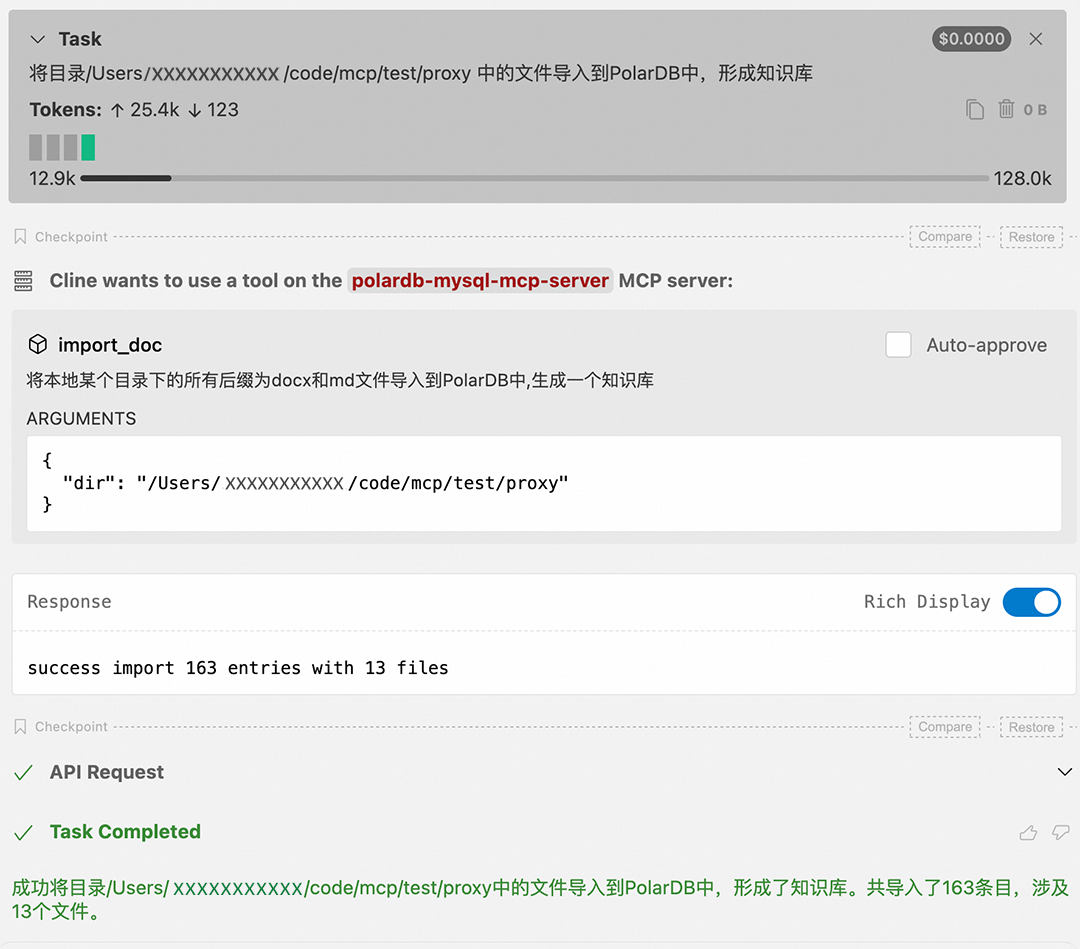Viewport: 1080px width, 949px height.
Task: Enable the Auto-approve checkbox
Action: 898,345
